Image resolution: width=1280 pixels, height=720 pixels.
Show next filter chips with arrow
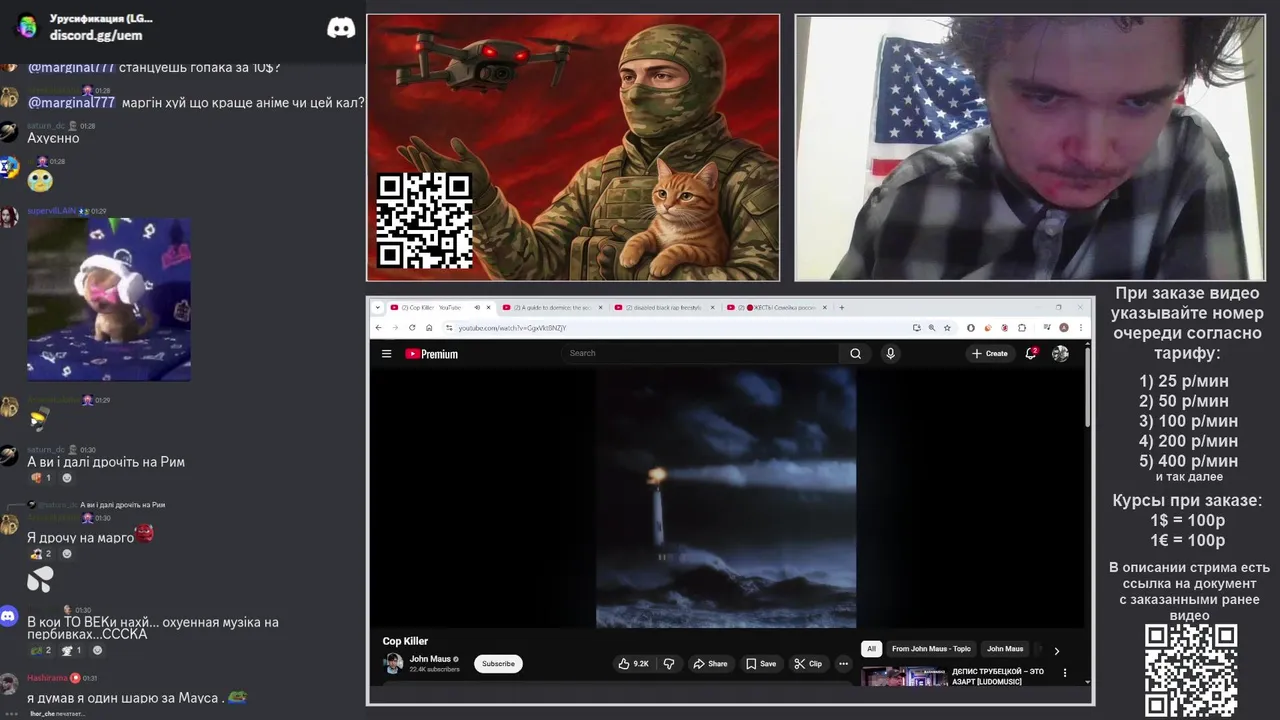click(1056, 650)
